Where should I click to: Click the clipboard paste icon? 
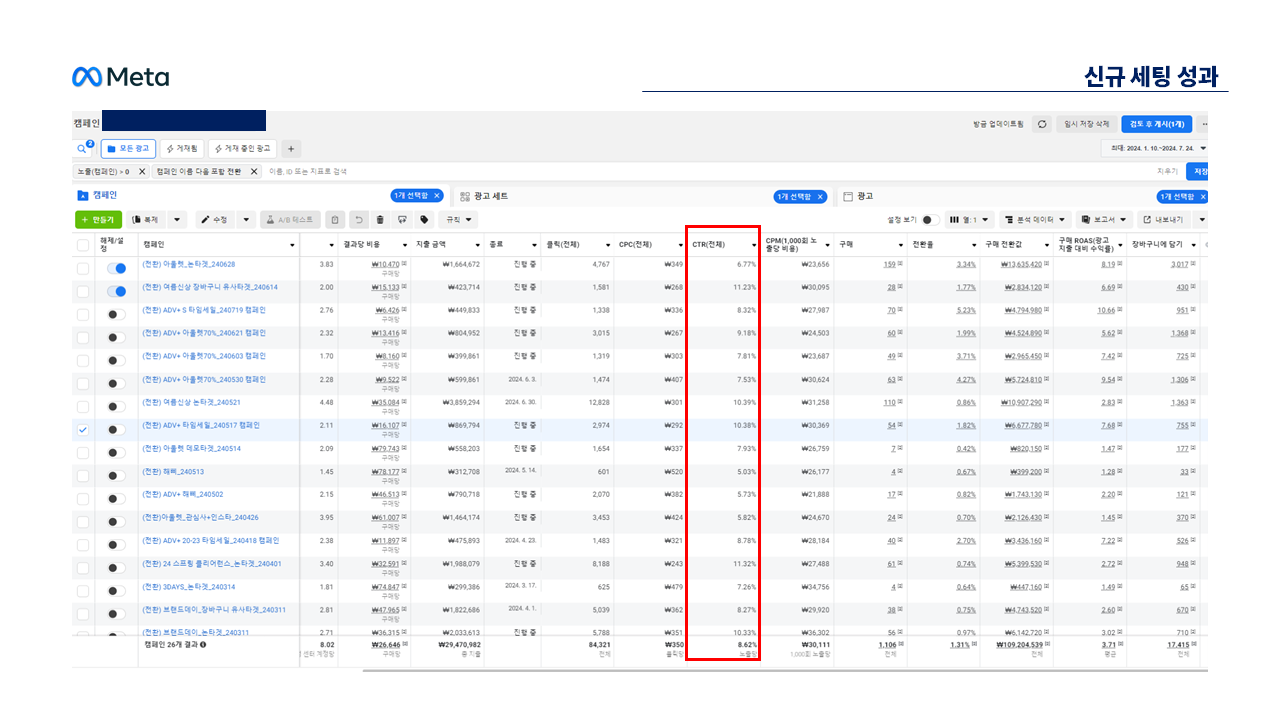click(335, 219)
